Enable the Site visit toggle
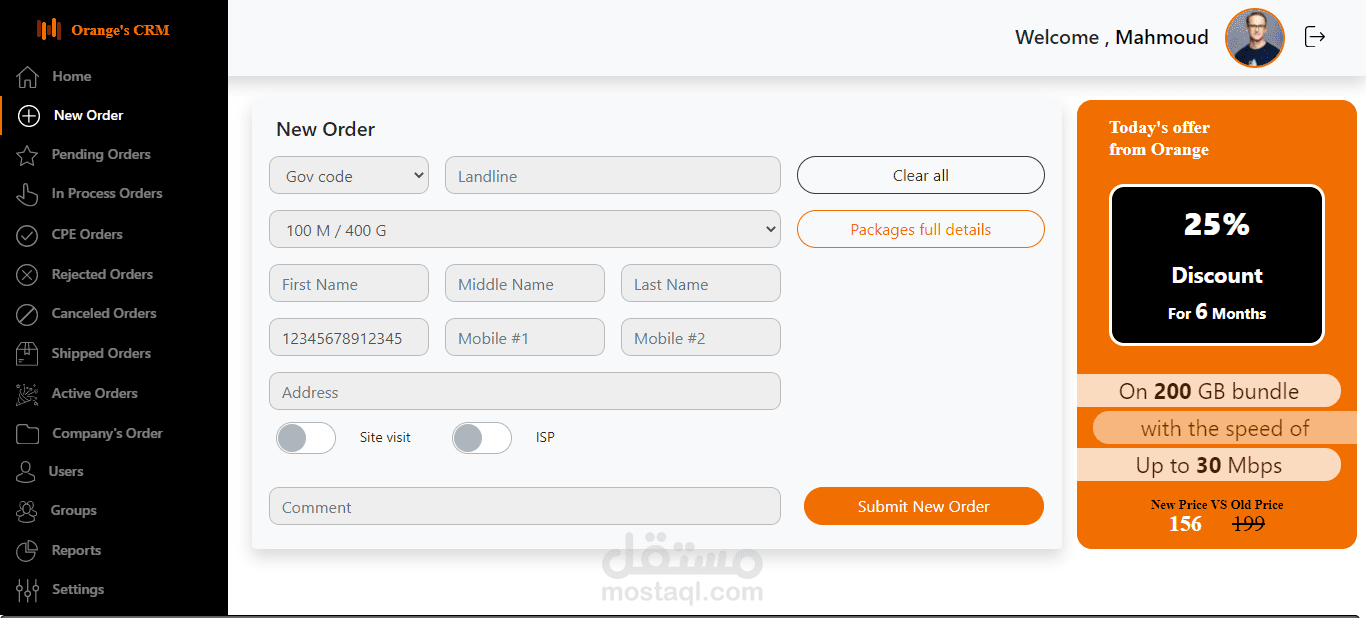 pos(306,438)
